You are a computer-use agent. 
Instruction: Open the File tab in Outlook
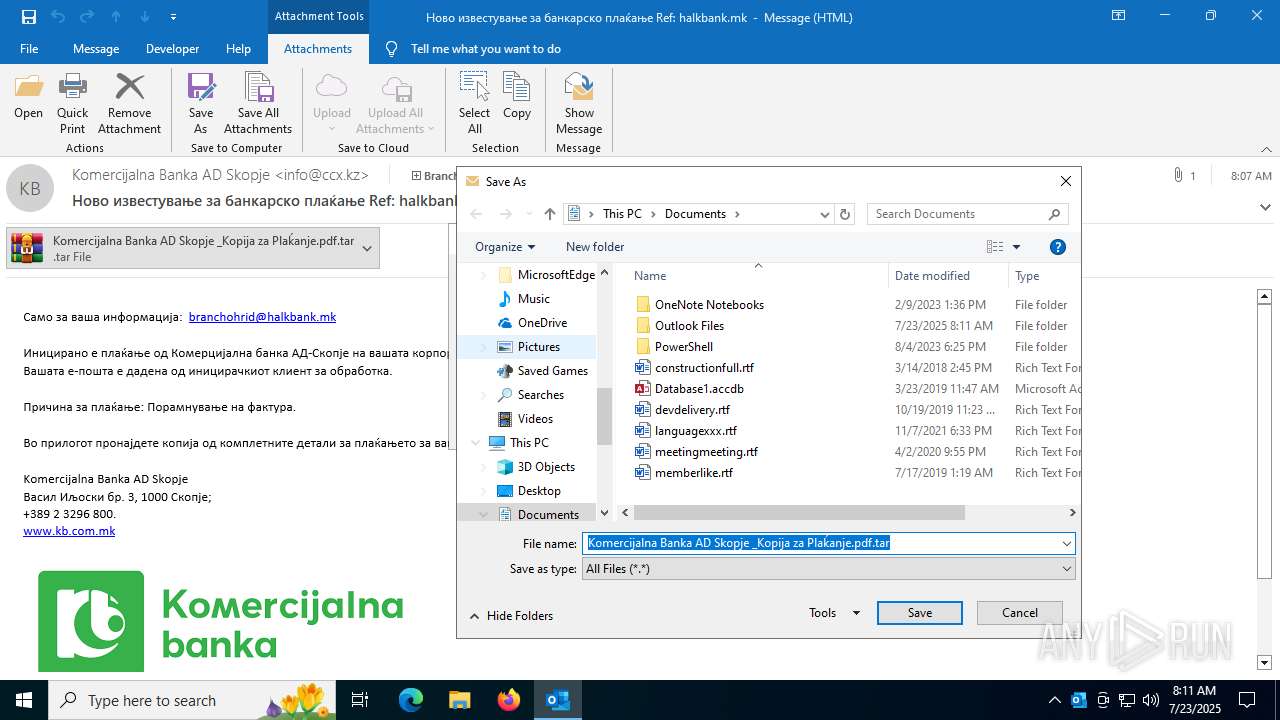point(29,49)
